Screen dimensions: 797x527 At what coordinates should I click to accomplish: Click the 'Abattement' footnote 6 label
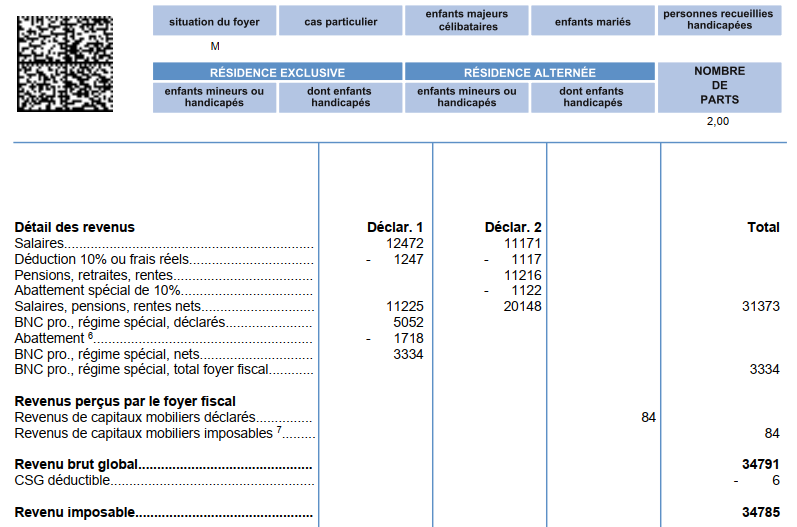[53, 338]
